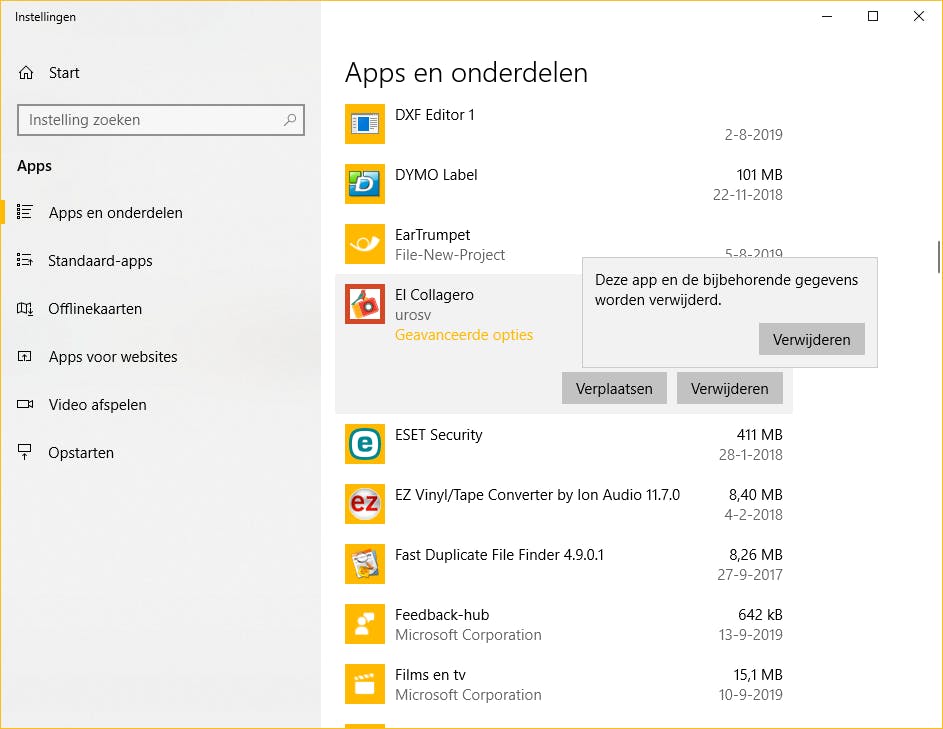Close the Instellingen window
The width and height of the screenshot is (943, 729).
click(918, 16)
